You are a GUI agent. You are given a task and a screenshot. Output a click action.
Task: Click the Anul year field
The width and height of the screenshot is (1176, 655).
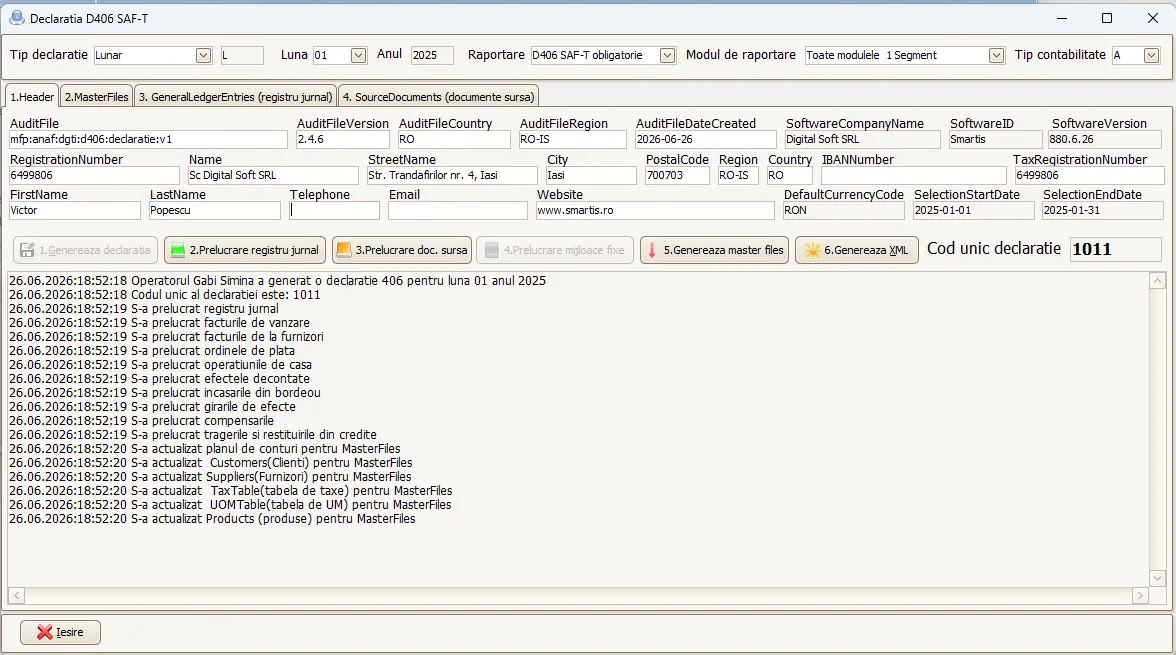(432, 56)
